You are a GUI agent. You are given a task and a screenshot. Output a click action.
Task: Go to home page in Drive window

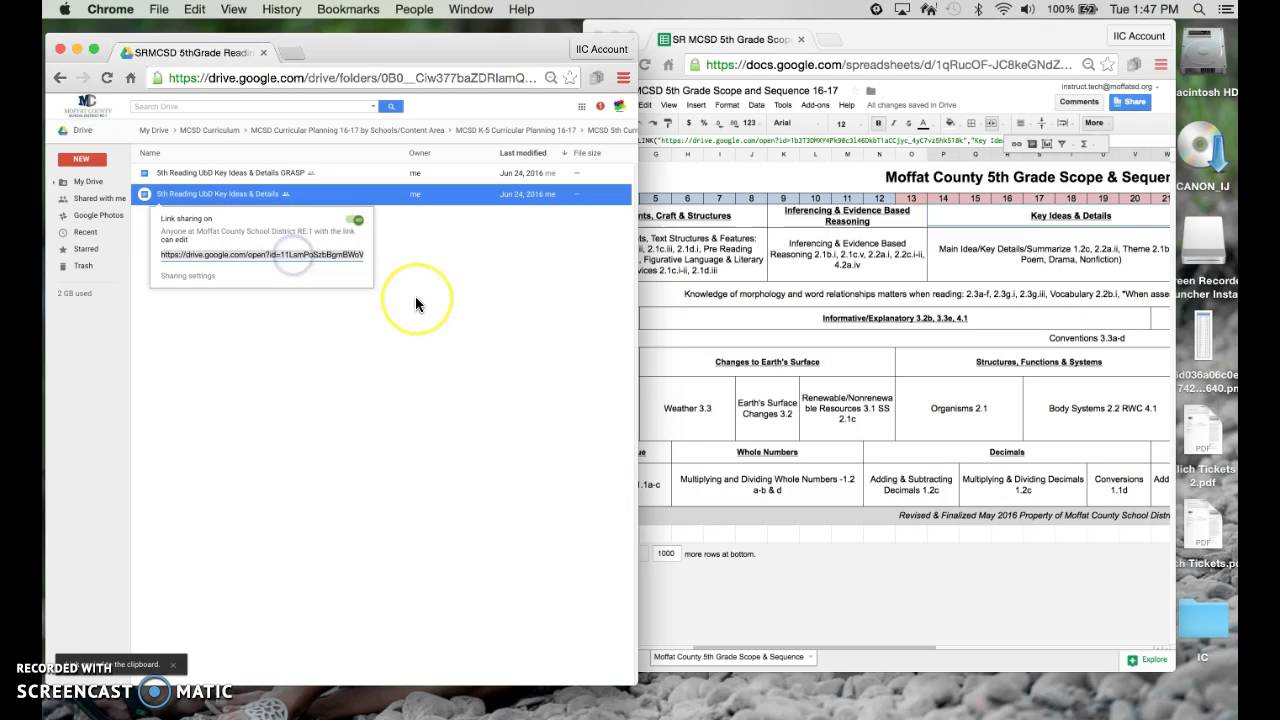pyautogui.click(x=130, y=77)
